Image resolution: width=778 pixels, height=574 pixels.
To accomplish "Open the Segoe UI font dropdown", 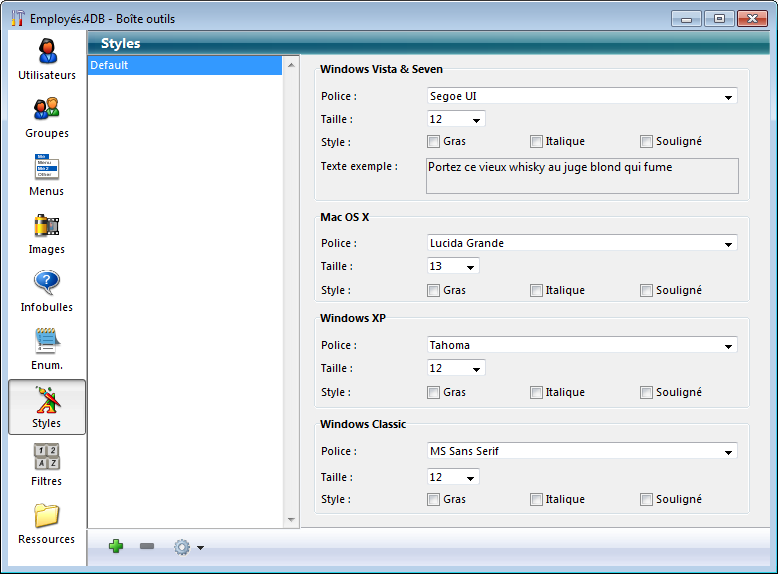I will [x=582, y=96].
